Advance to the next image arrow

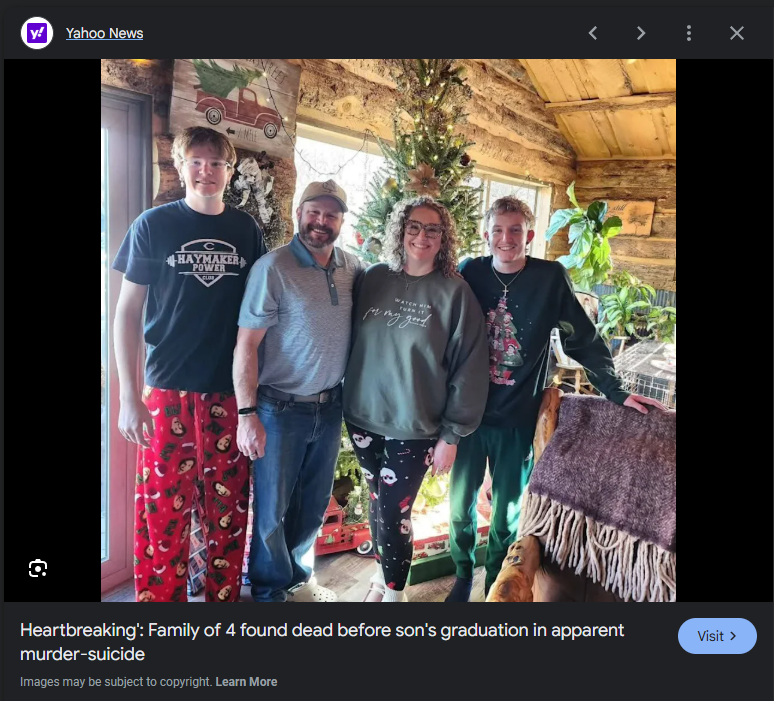[641, 33]
